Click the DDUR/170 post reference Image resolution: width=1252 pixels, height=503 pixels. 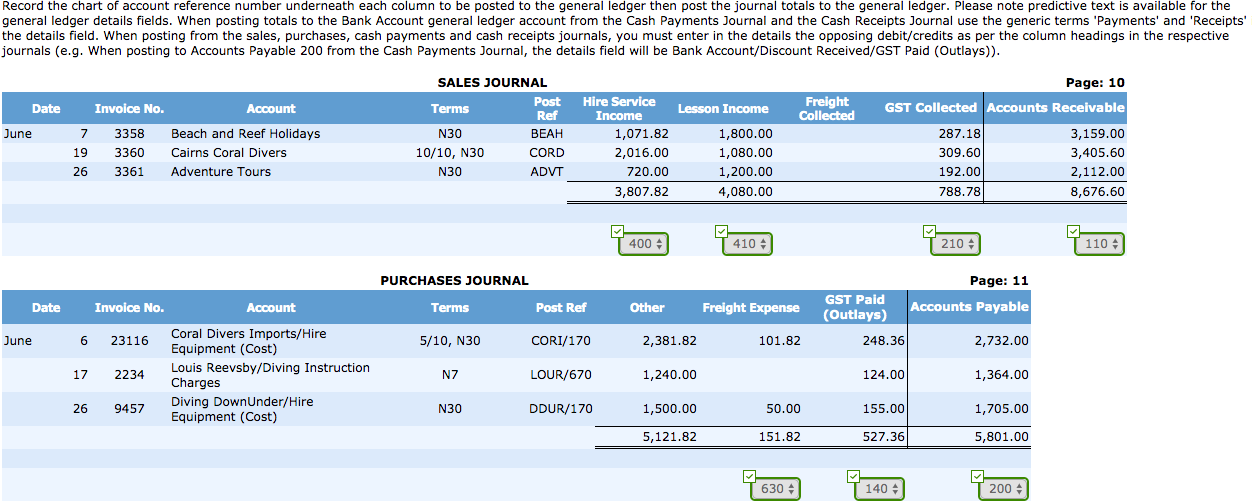tap(561, 409)
